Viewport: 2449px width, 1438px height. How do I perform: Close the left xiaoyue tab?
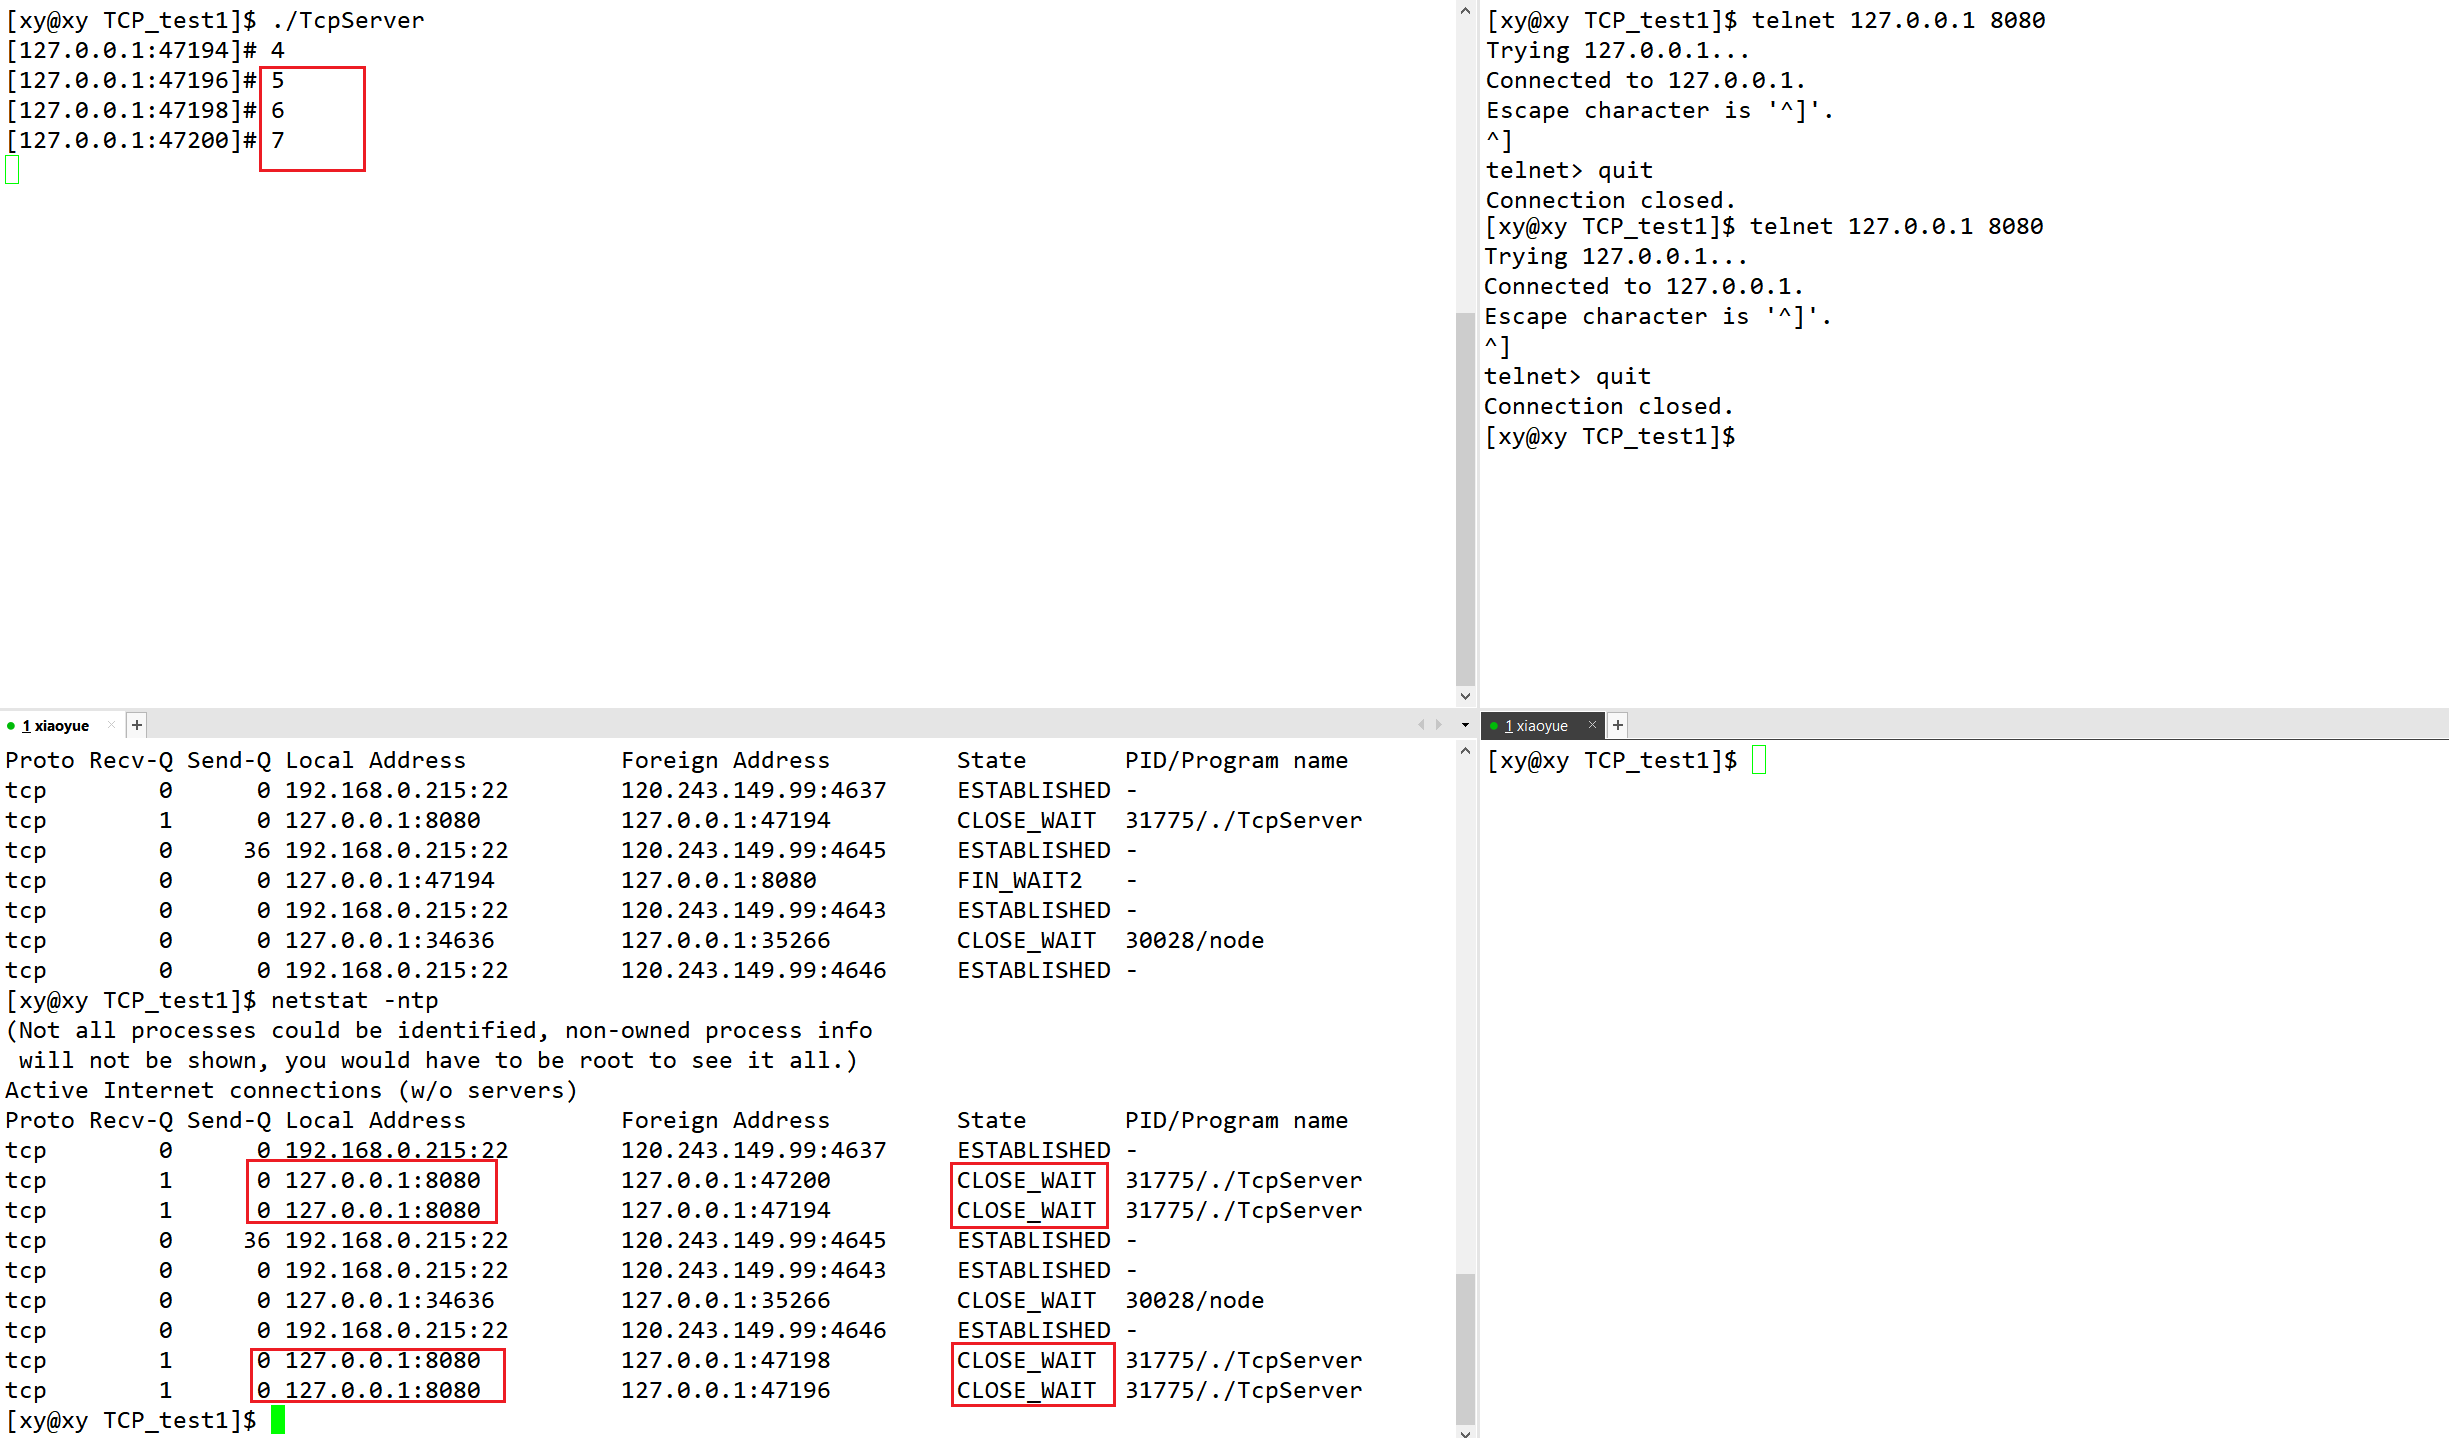111,725
